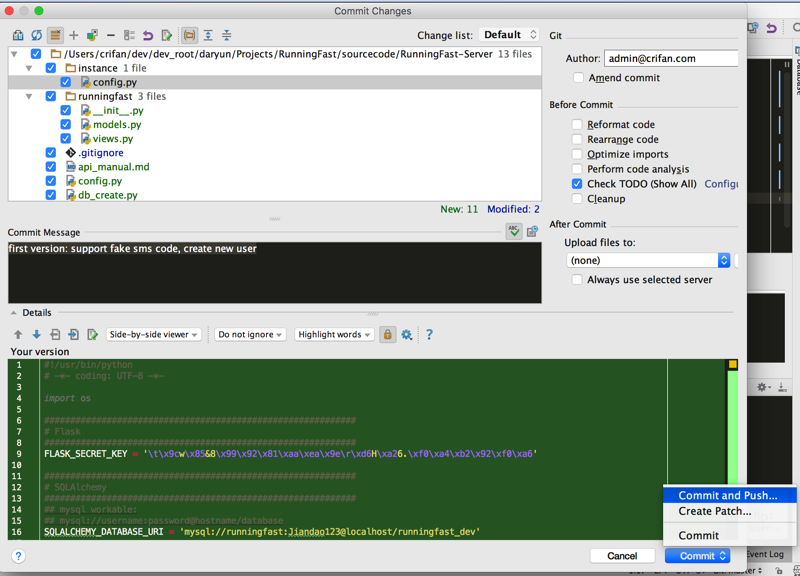Click the Revert (purple undo arrow) icon
Viewport: 800px width, 576px height.
tap(148, 35)
